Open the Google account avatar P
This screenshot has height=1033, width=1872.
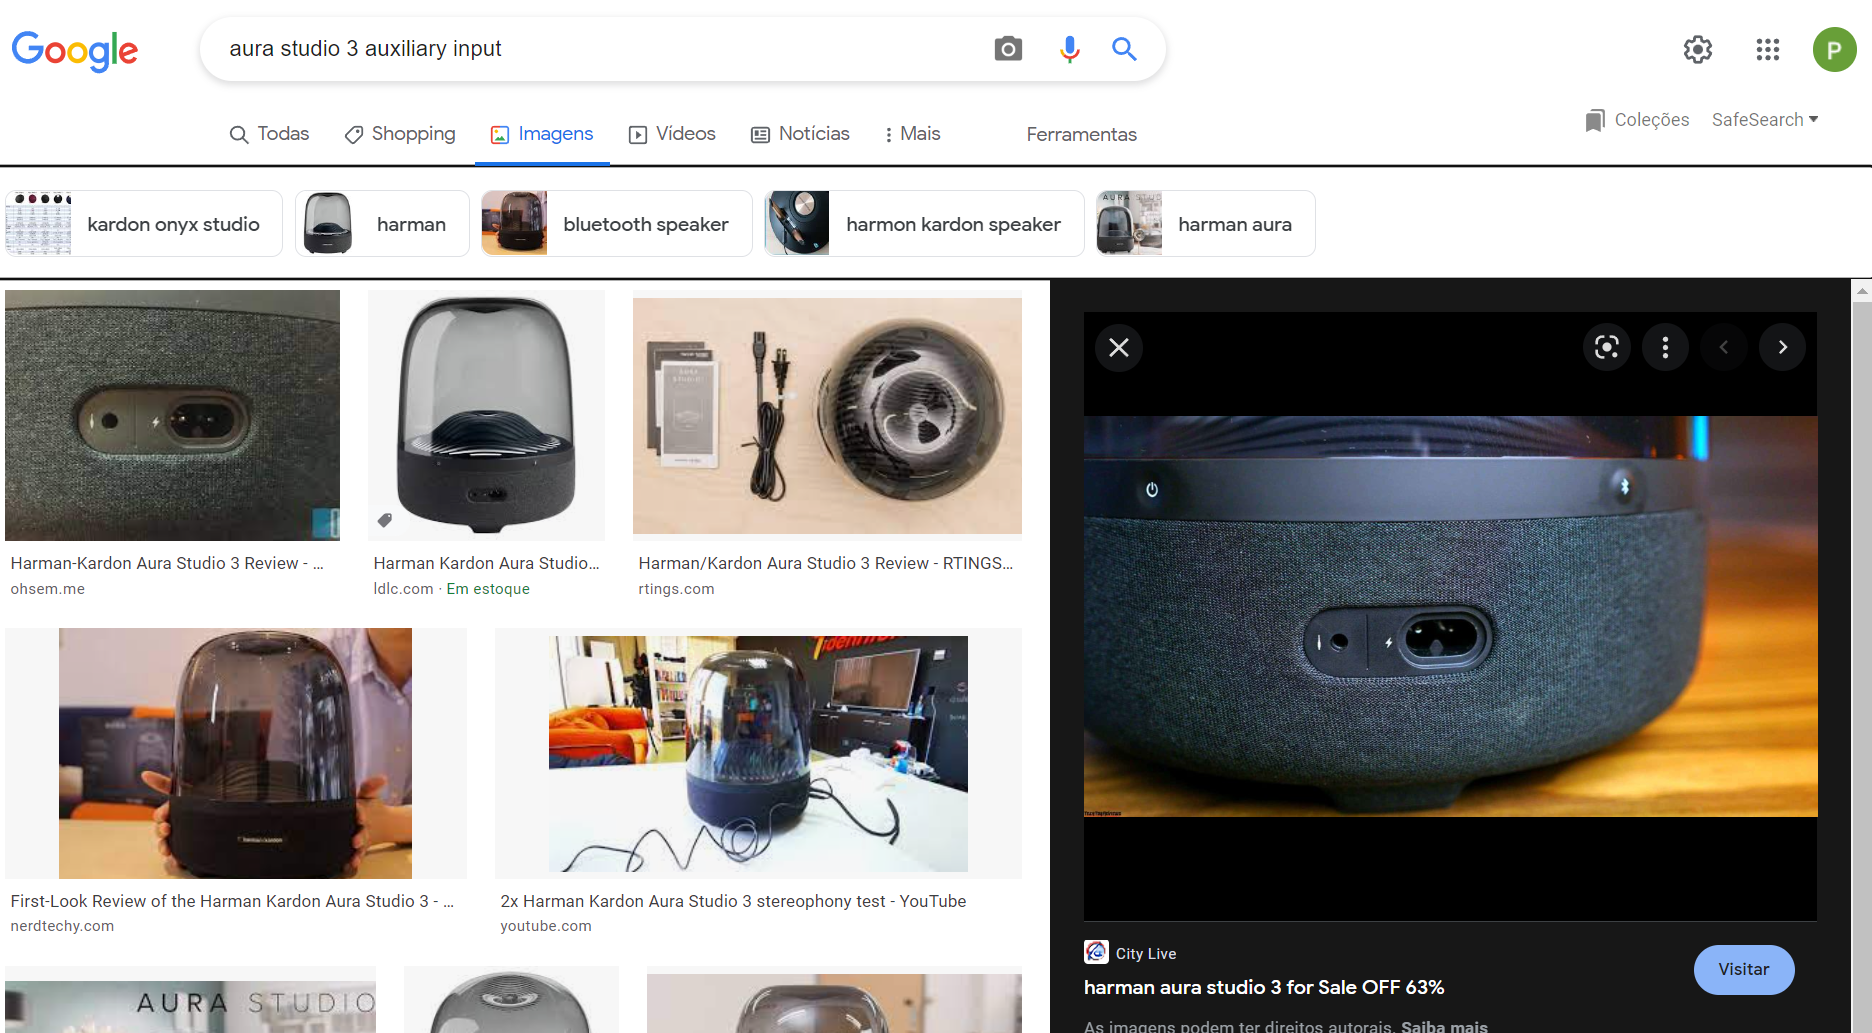[1834, 49]
